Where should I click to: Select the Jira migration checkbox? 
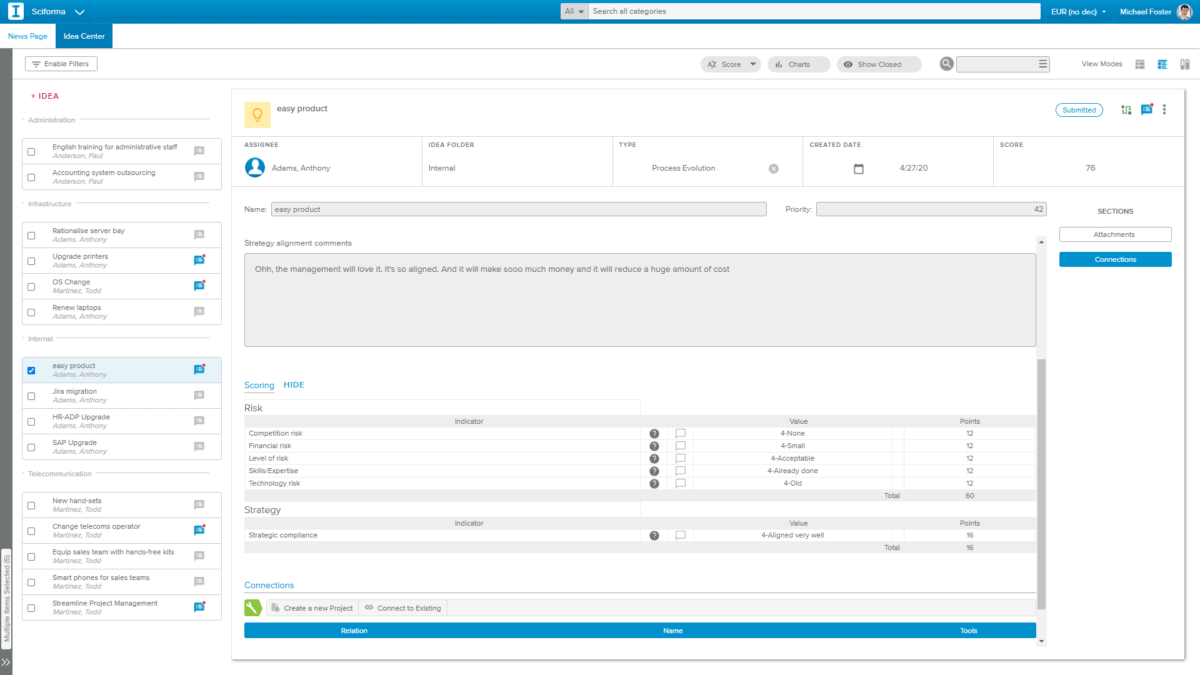pos(31,395)
